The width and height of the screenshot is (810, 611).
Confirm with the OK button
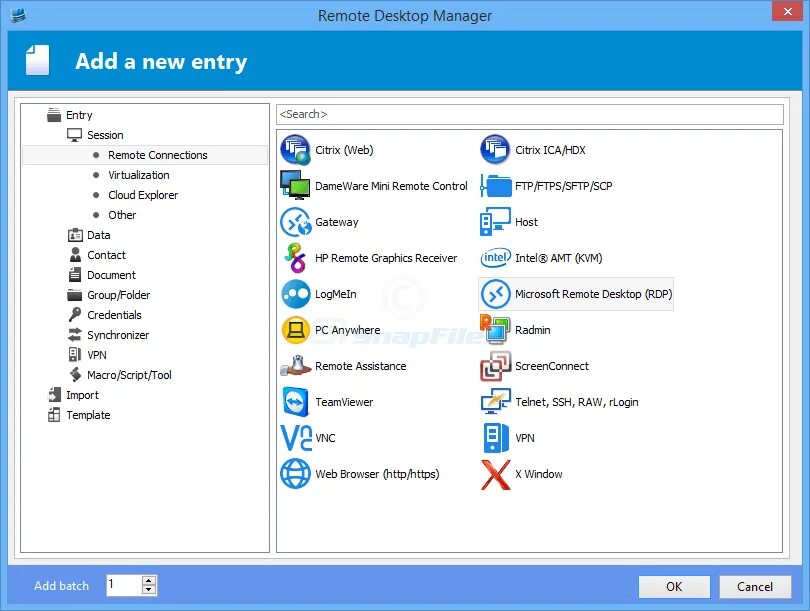point(674,587)
